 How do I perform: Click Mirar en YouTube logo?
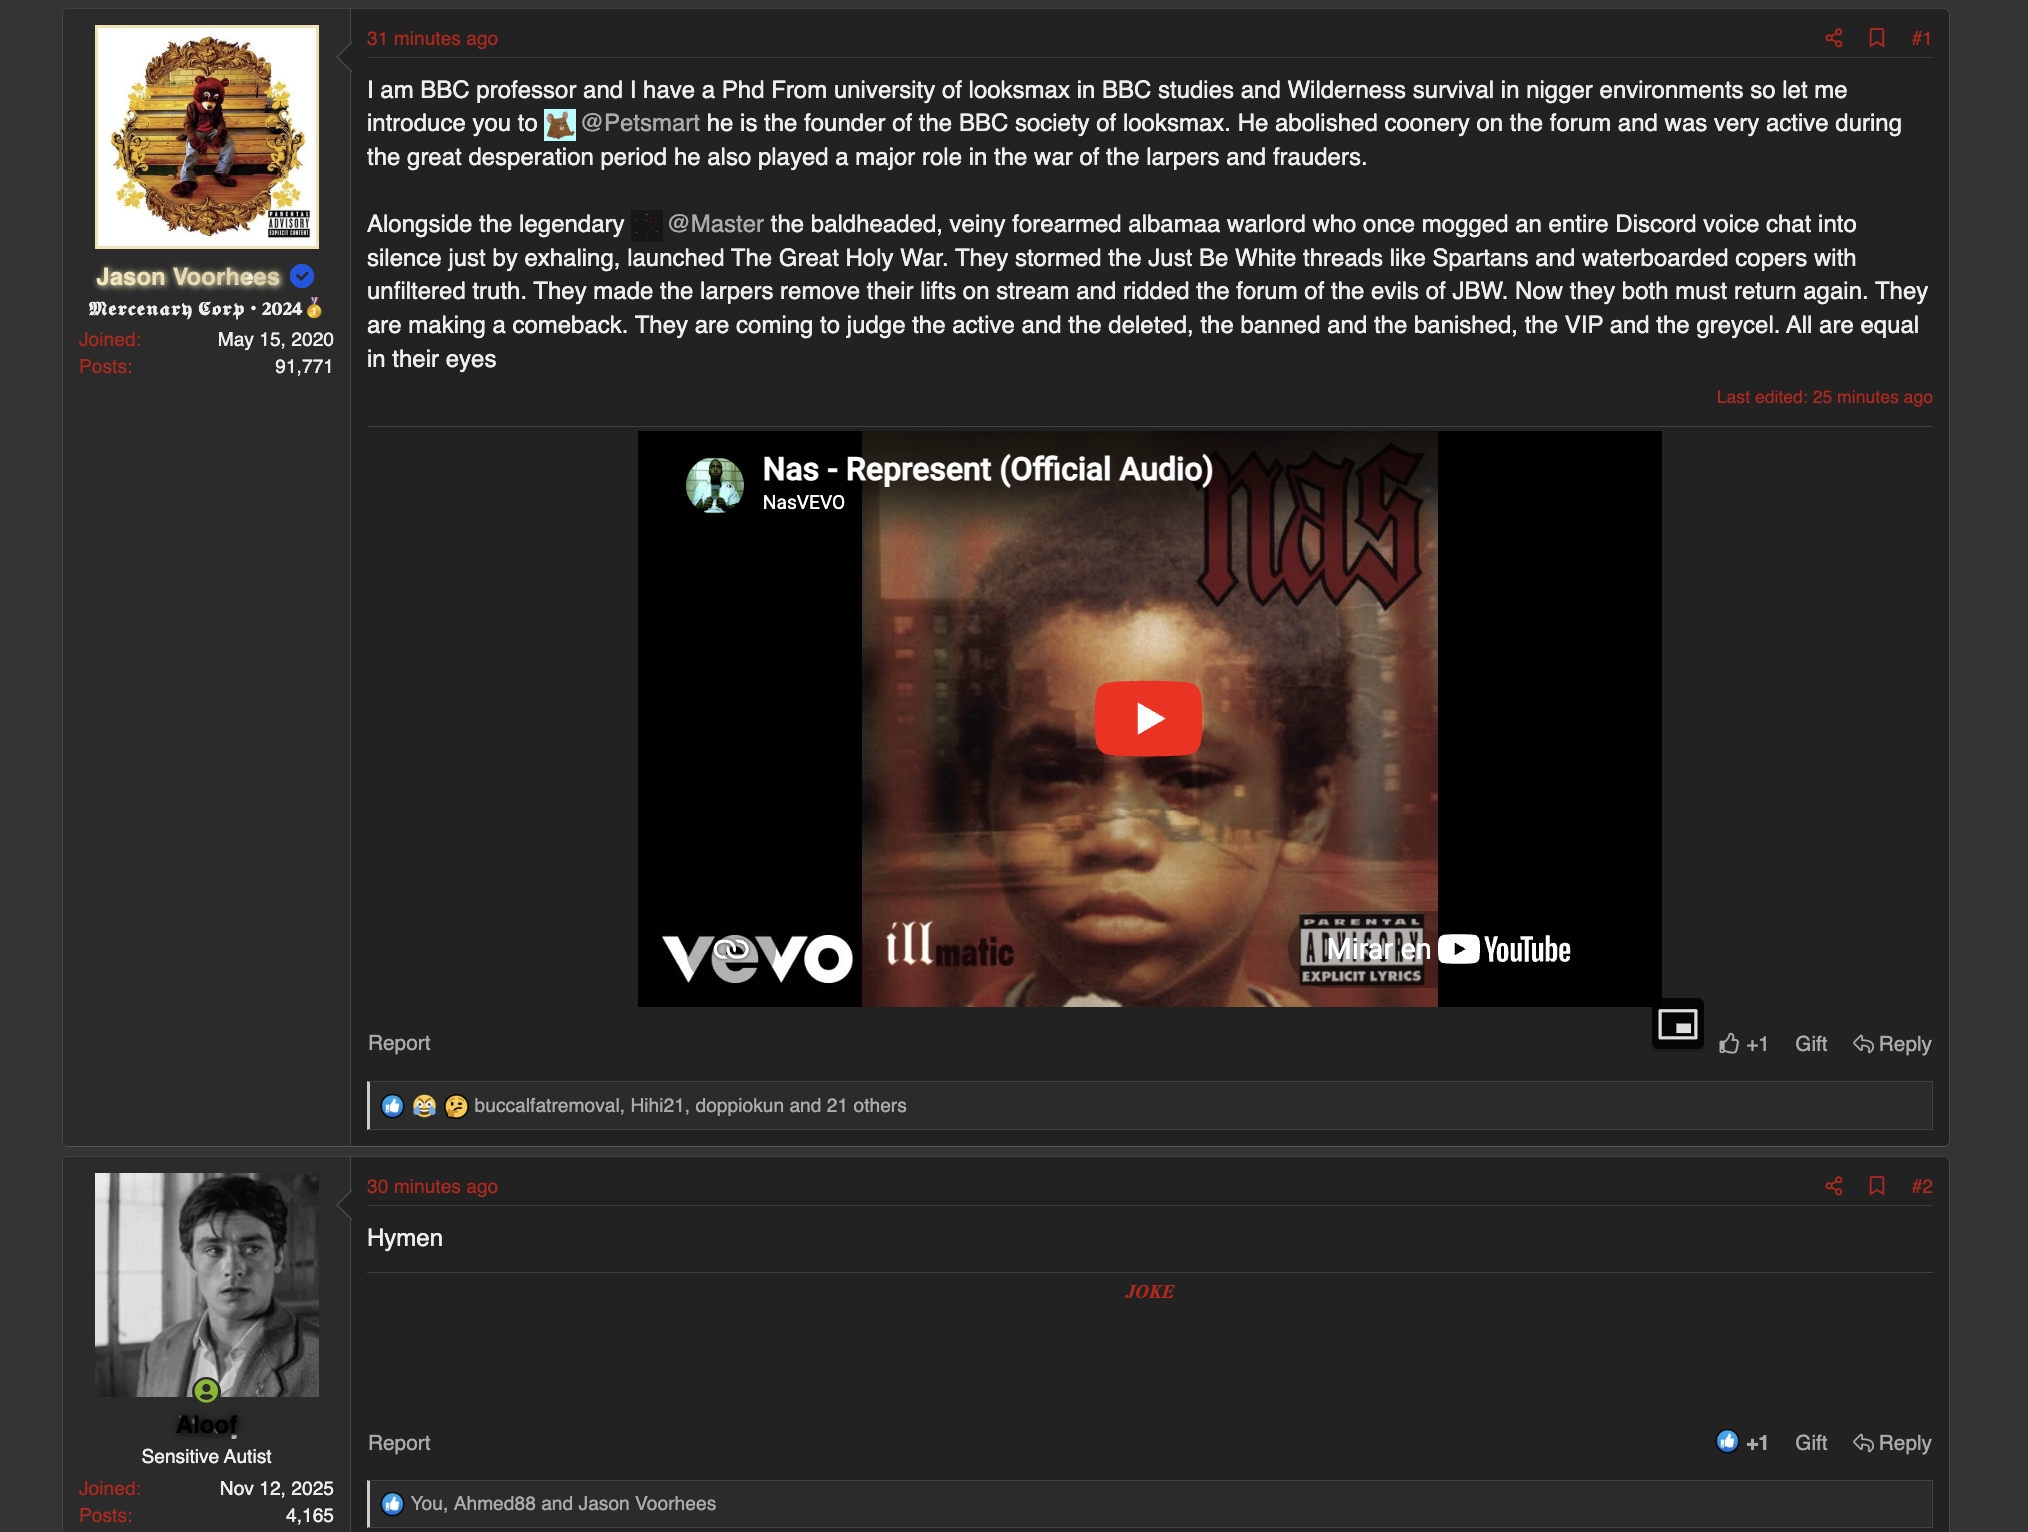(x=1448, y=949)
